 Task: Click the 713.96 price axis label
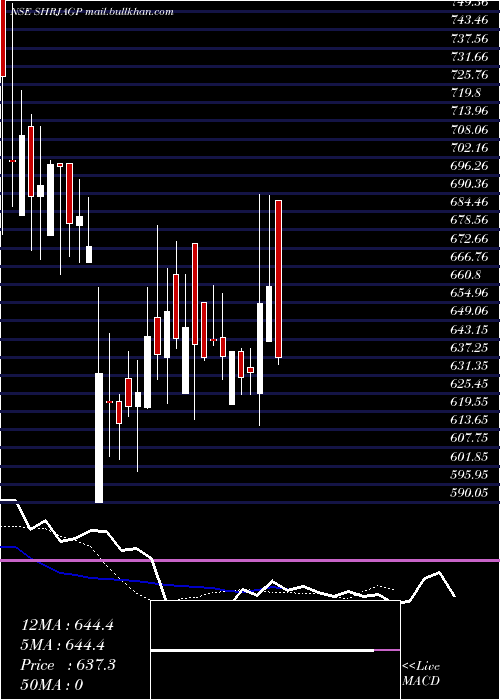click(467, 111)
